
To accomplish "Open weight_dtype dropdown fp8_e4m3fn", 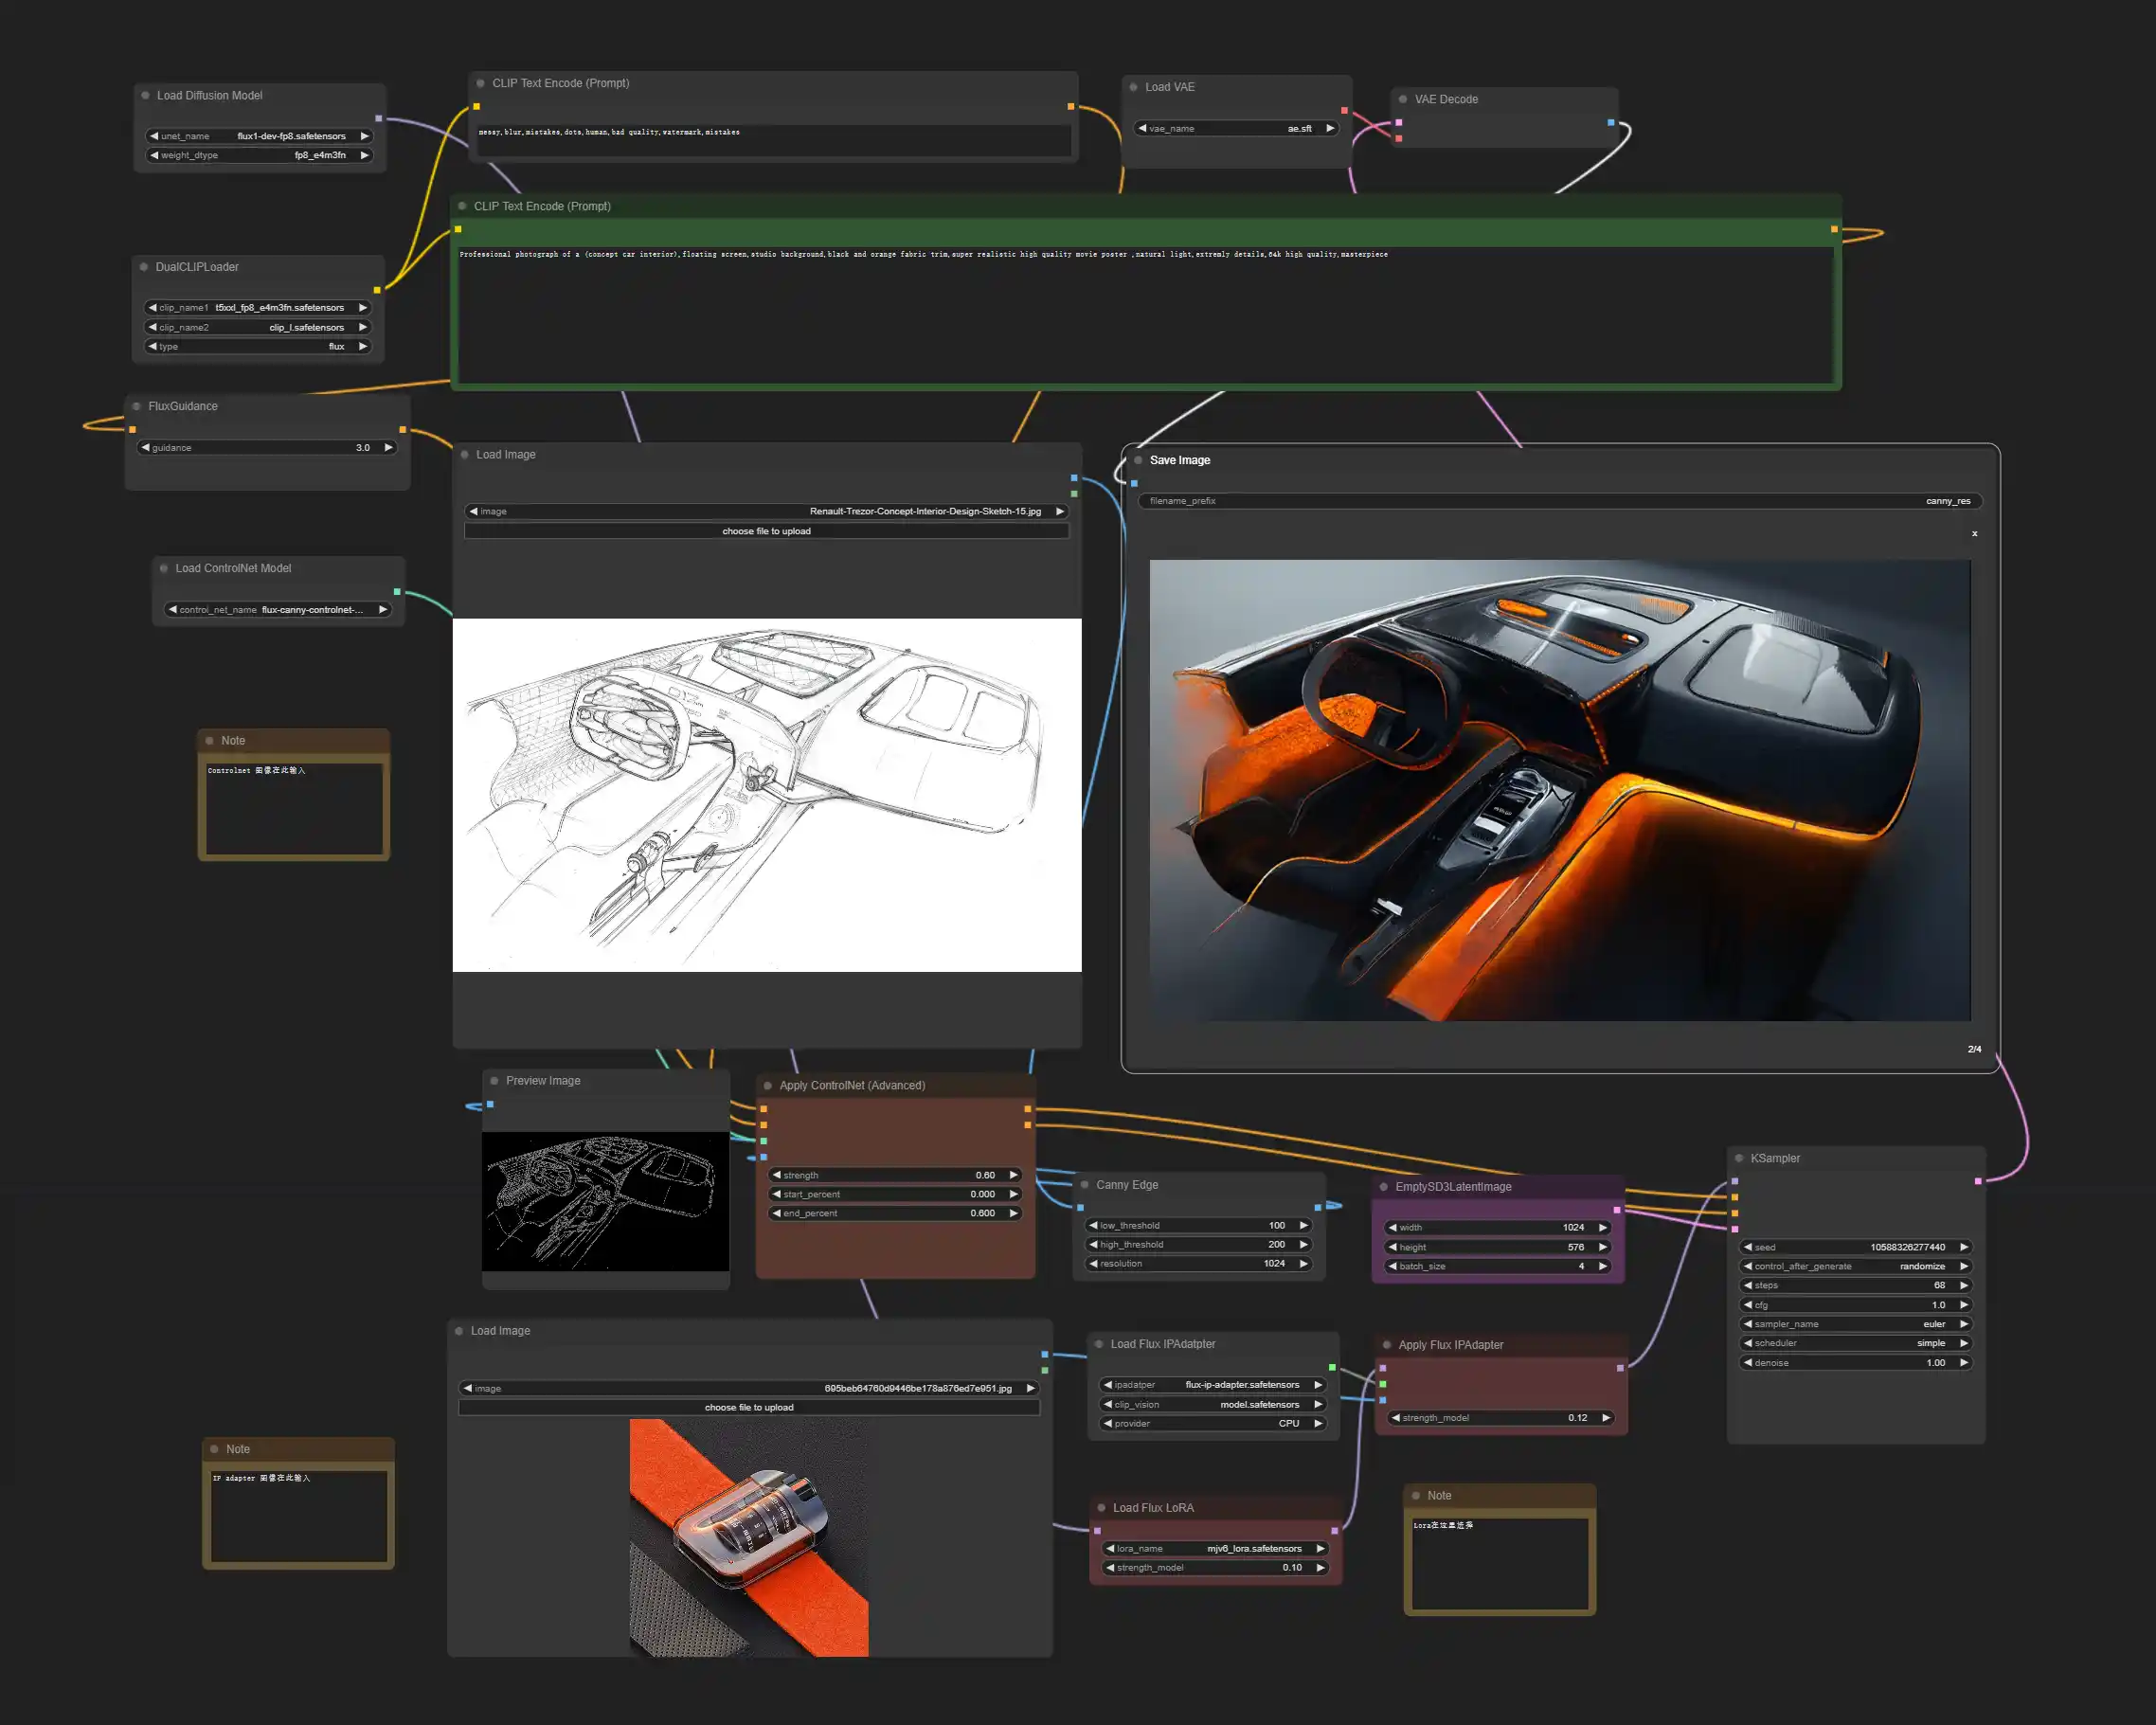I will [260, 155].
